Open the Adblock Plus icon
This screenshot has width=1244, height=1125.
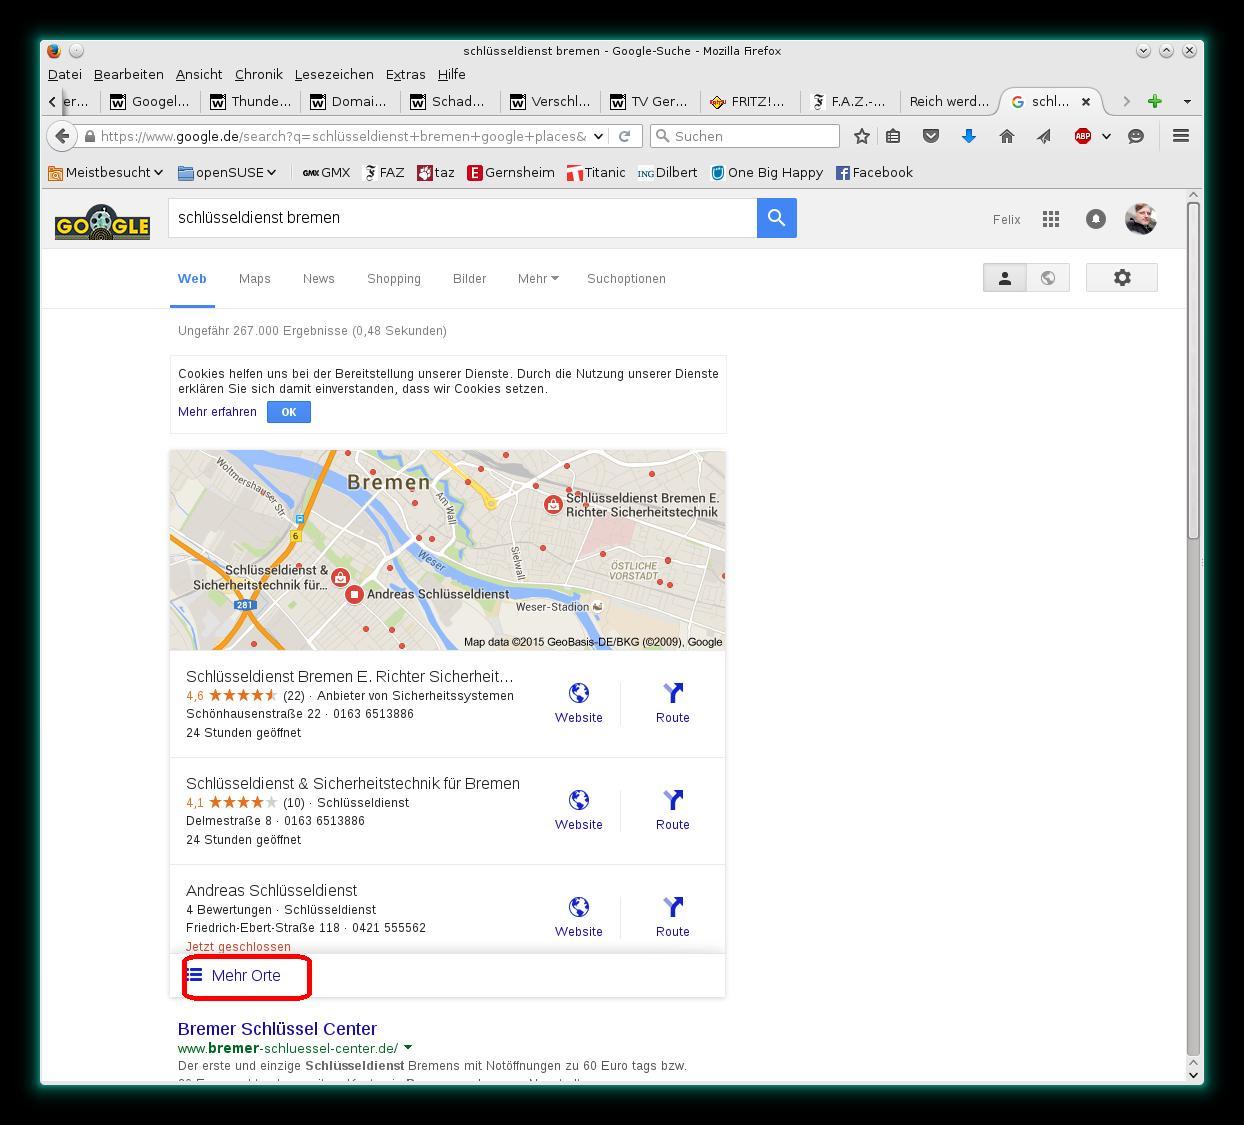point(1083,136)
